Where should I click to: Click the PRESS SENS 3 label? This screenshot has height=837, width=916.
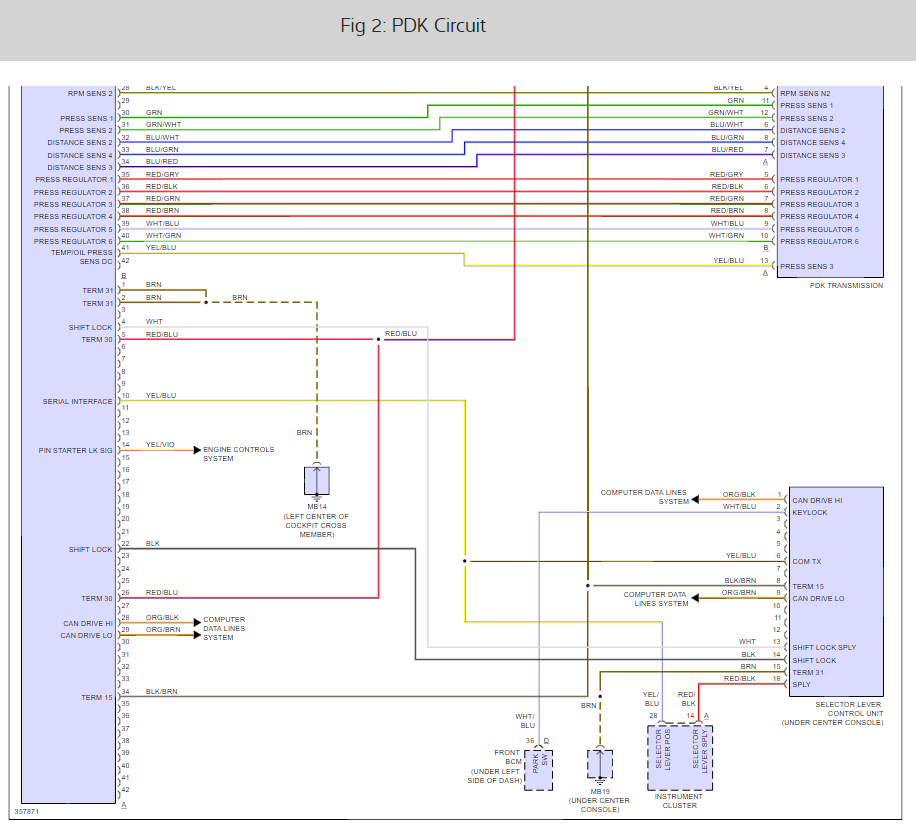point(807,266)
